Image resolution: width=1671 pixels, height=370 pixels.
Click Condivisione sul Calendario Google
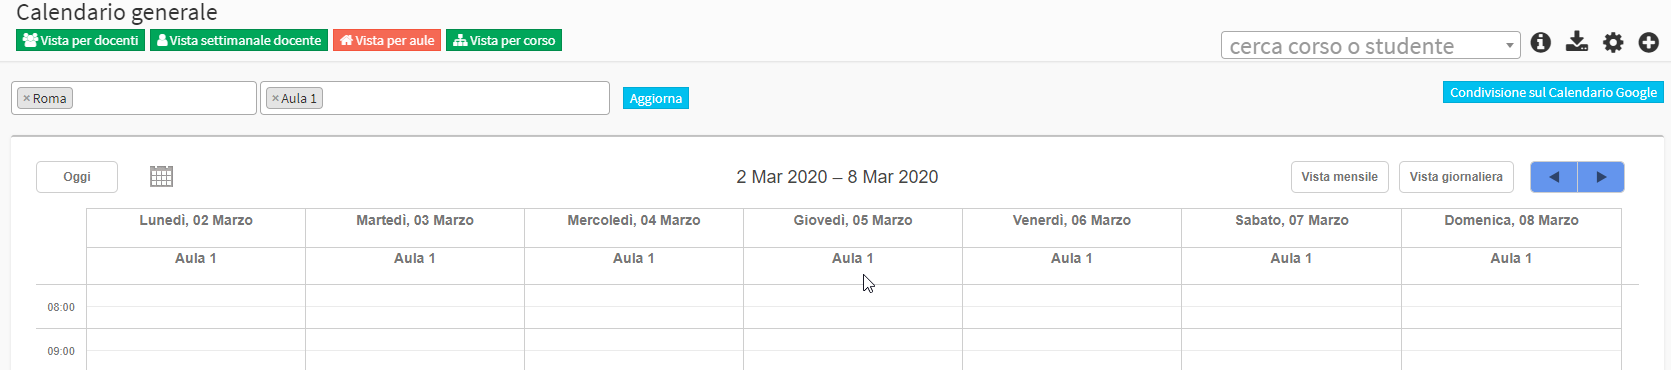pyautogui.click(x=1553, y=92)
